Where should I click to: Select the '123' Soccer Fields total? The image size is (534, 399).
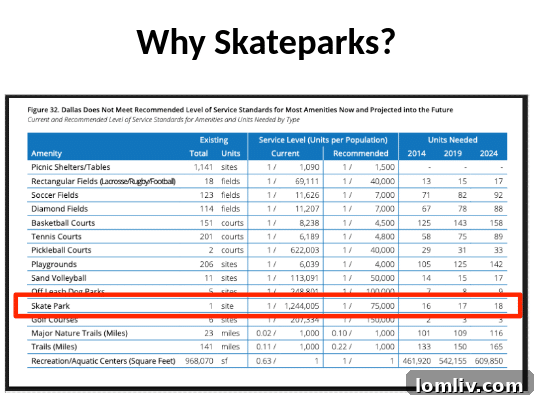206,195
